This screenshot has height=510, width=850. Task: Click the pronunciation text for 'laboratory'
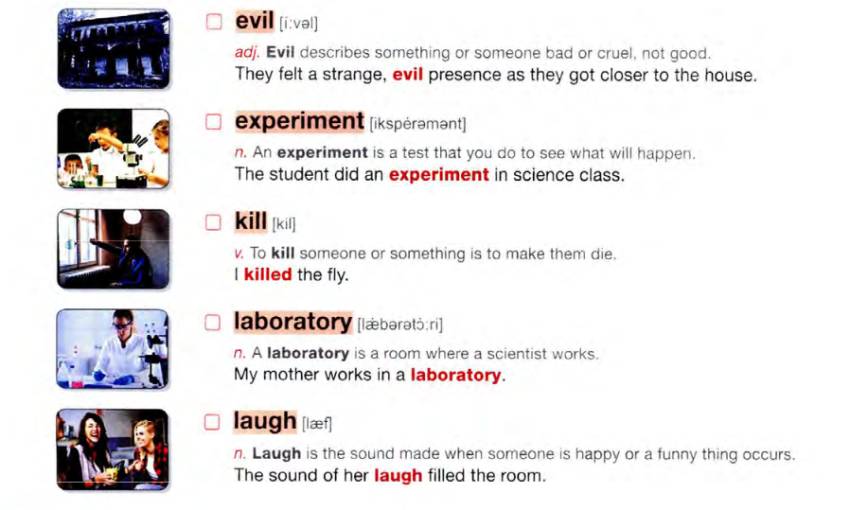coord(400,324)
